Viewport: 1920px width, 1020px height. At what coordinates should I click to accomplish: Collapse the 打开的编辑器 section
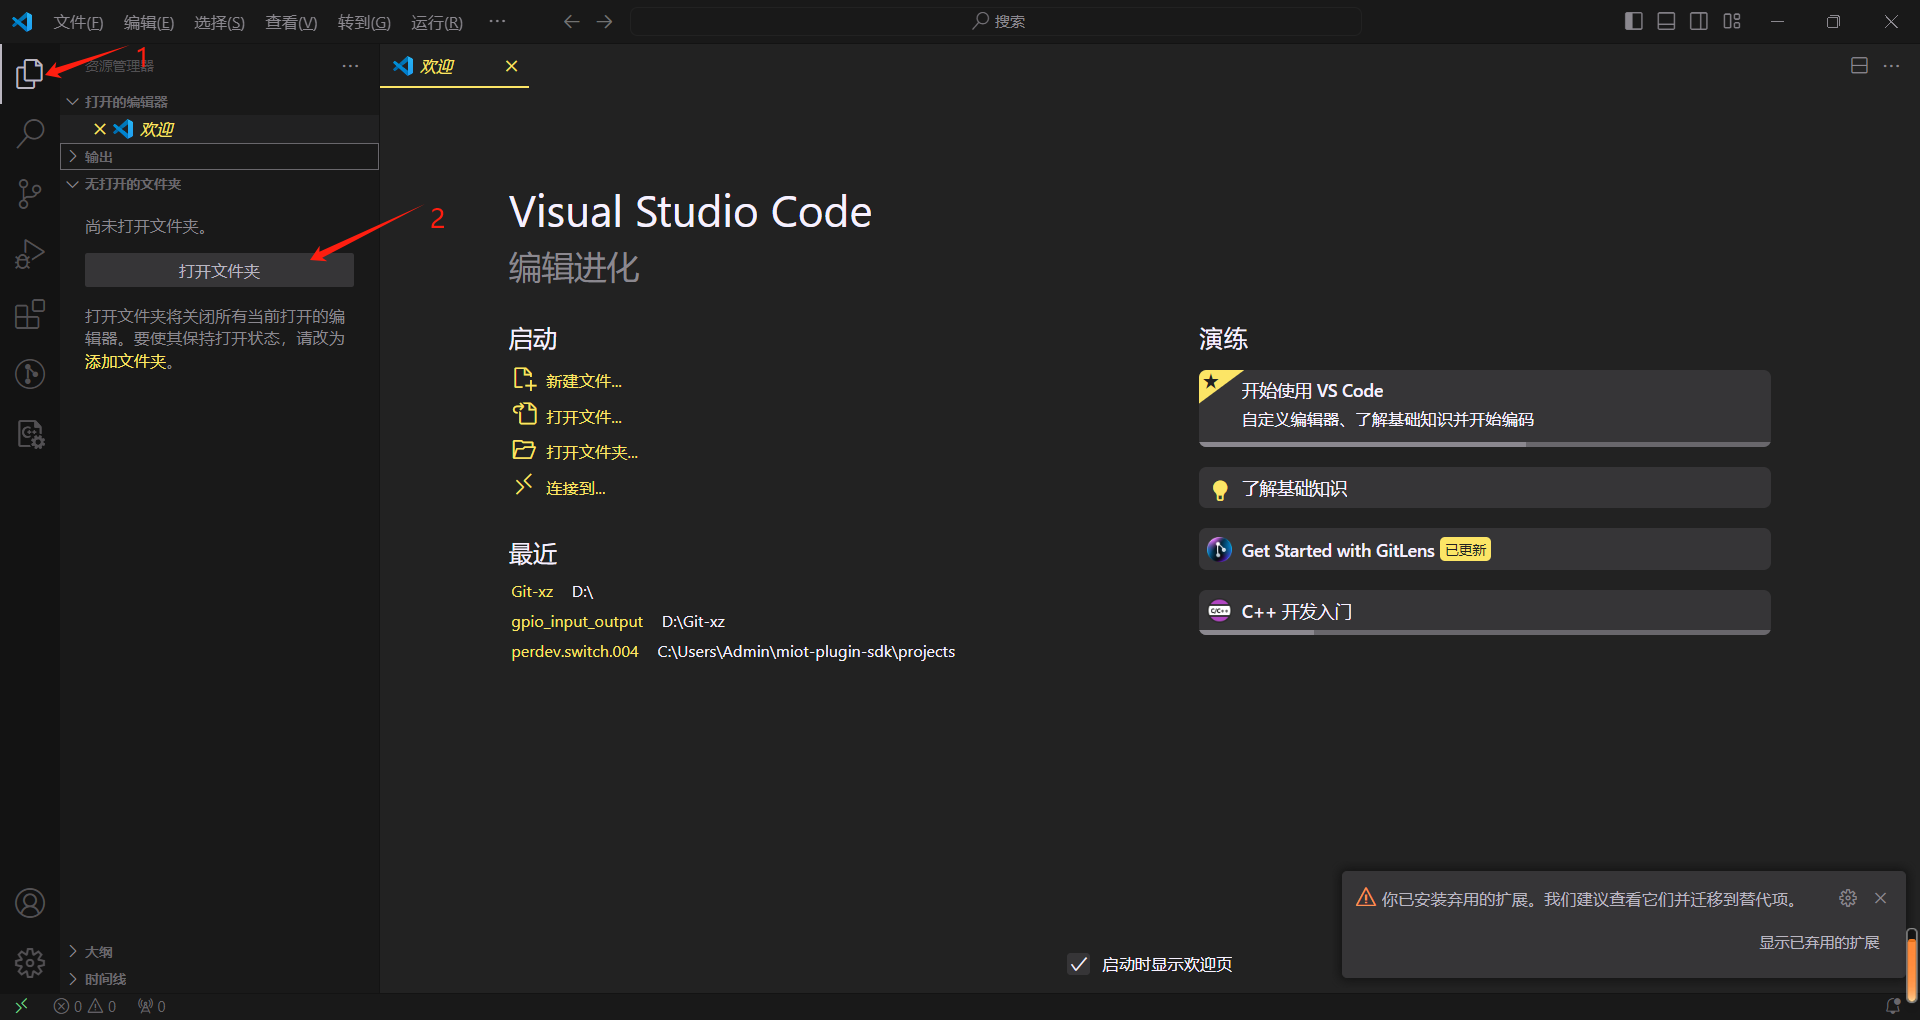tap(219, 102)
